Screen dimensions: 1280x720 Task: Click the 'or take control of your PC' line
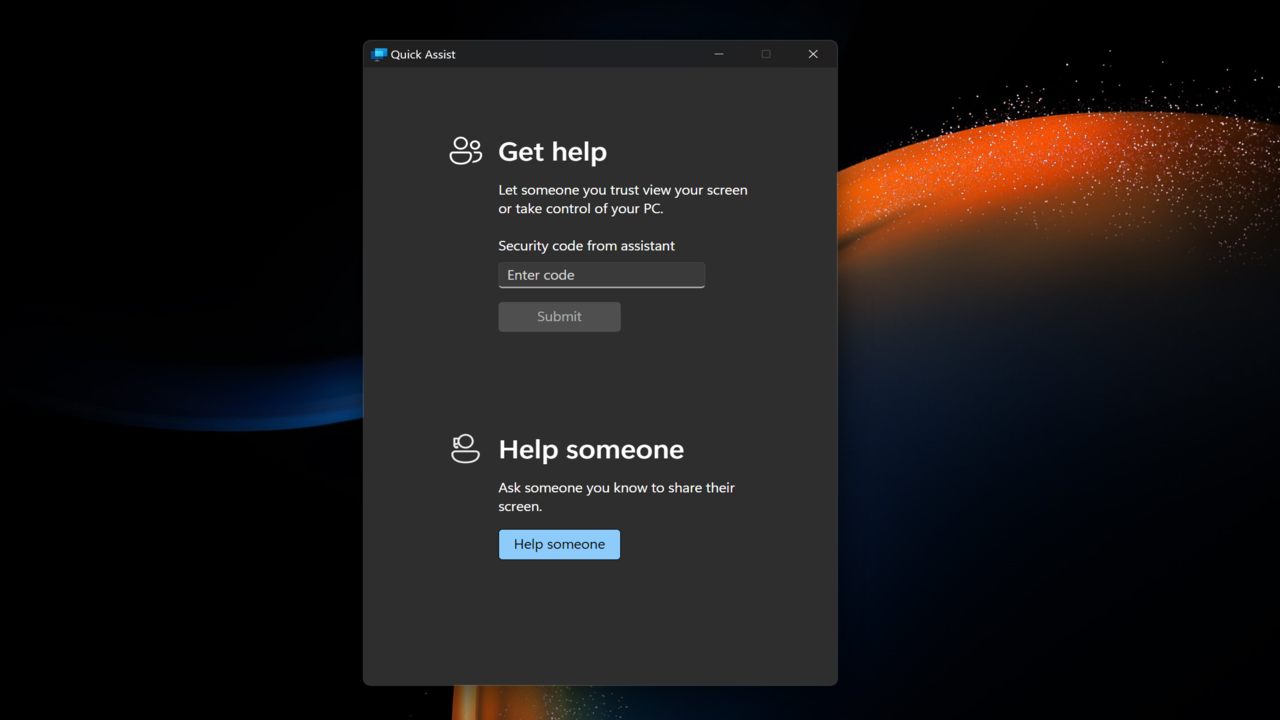point(580,209)
